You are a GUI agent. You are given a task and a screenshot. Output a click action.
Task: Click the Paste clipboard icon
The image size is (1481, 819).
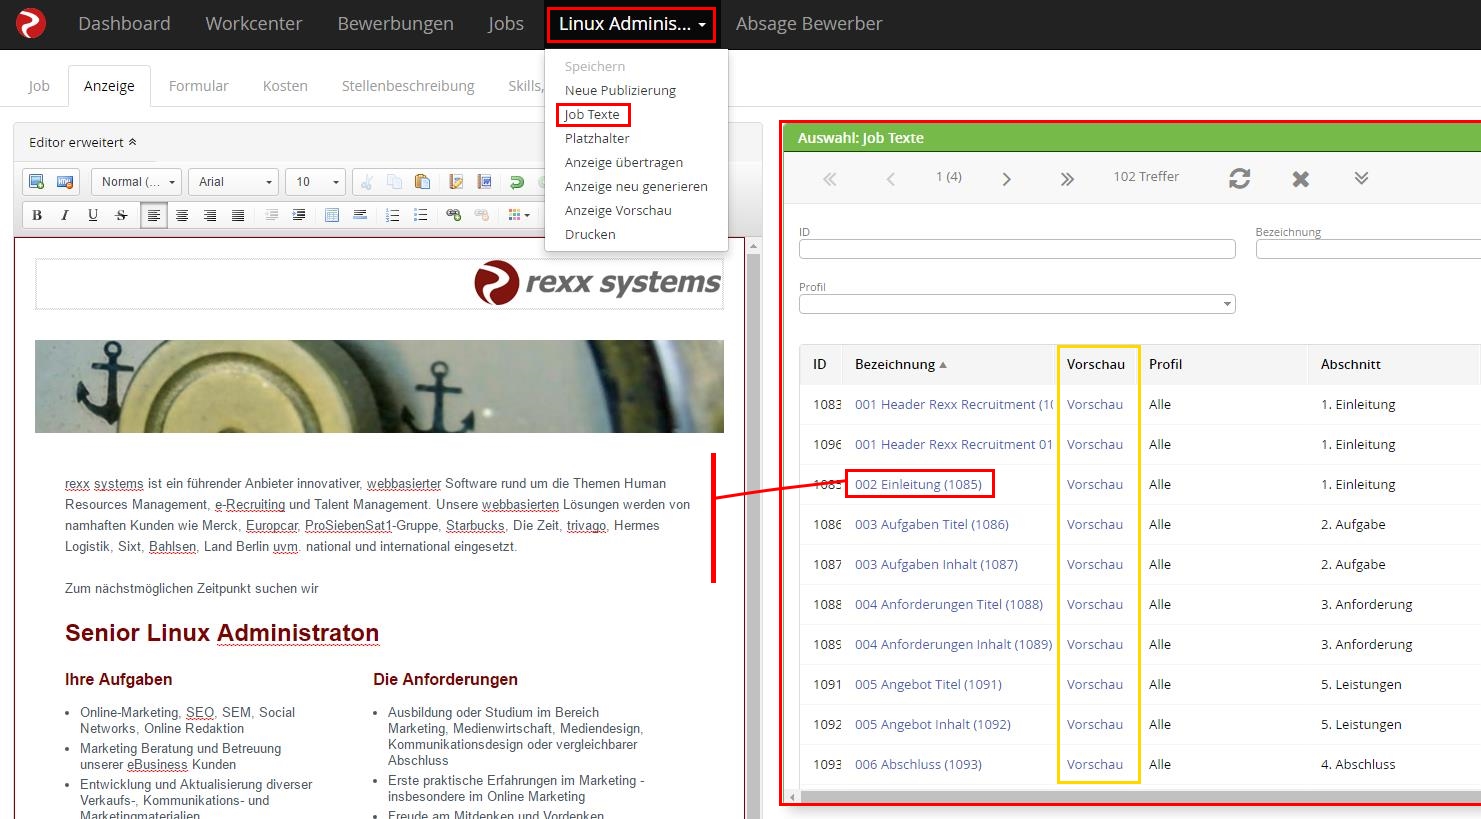tap(423, 182)
